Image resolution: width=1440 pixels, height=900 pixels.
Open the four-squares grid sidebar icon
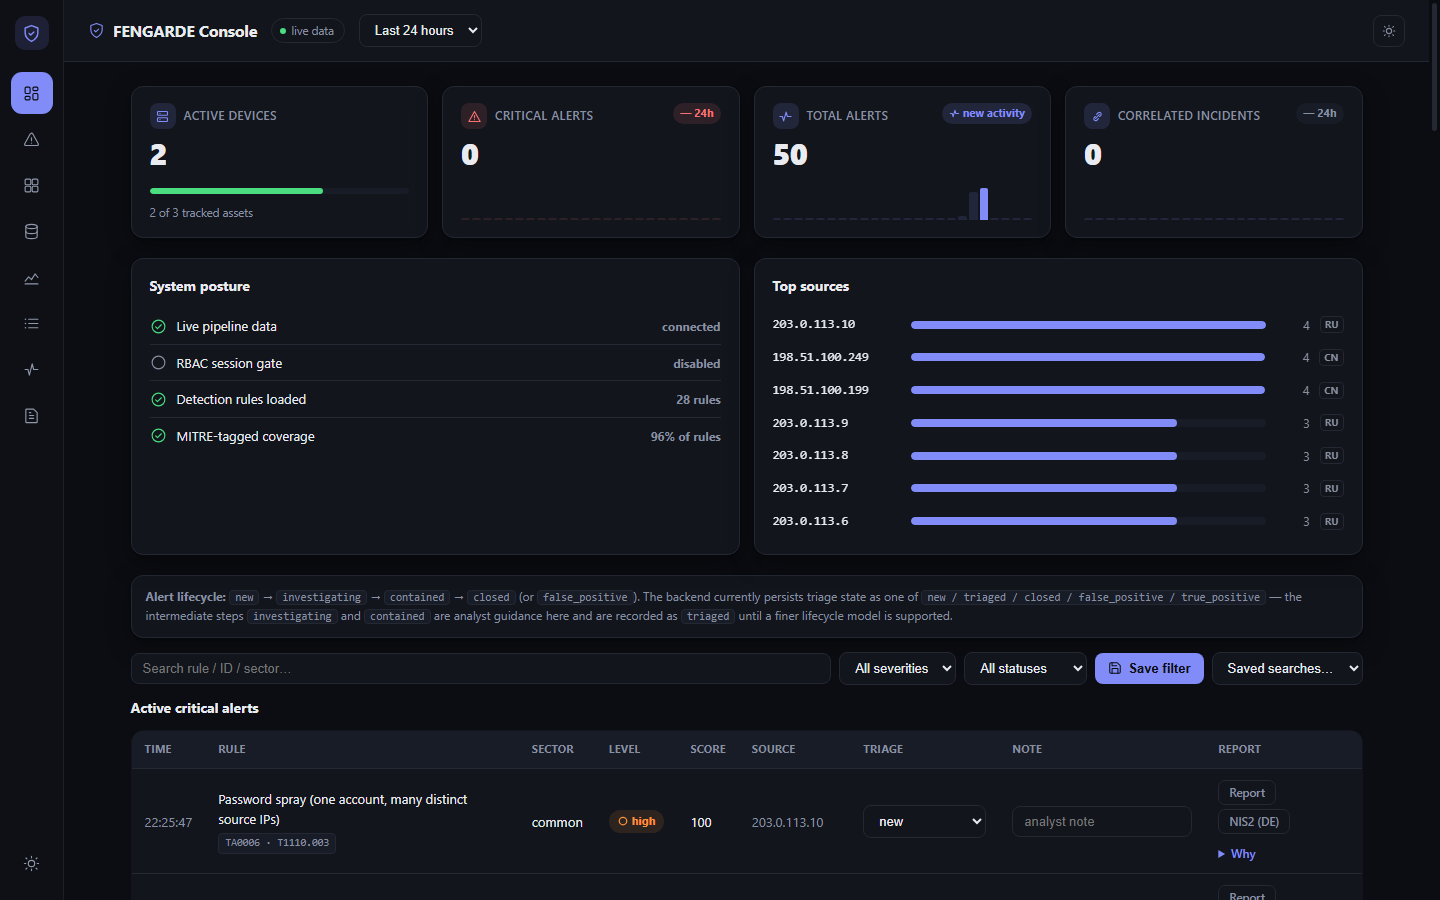pyautogui.click(x=31, y=186)
